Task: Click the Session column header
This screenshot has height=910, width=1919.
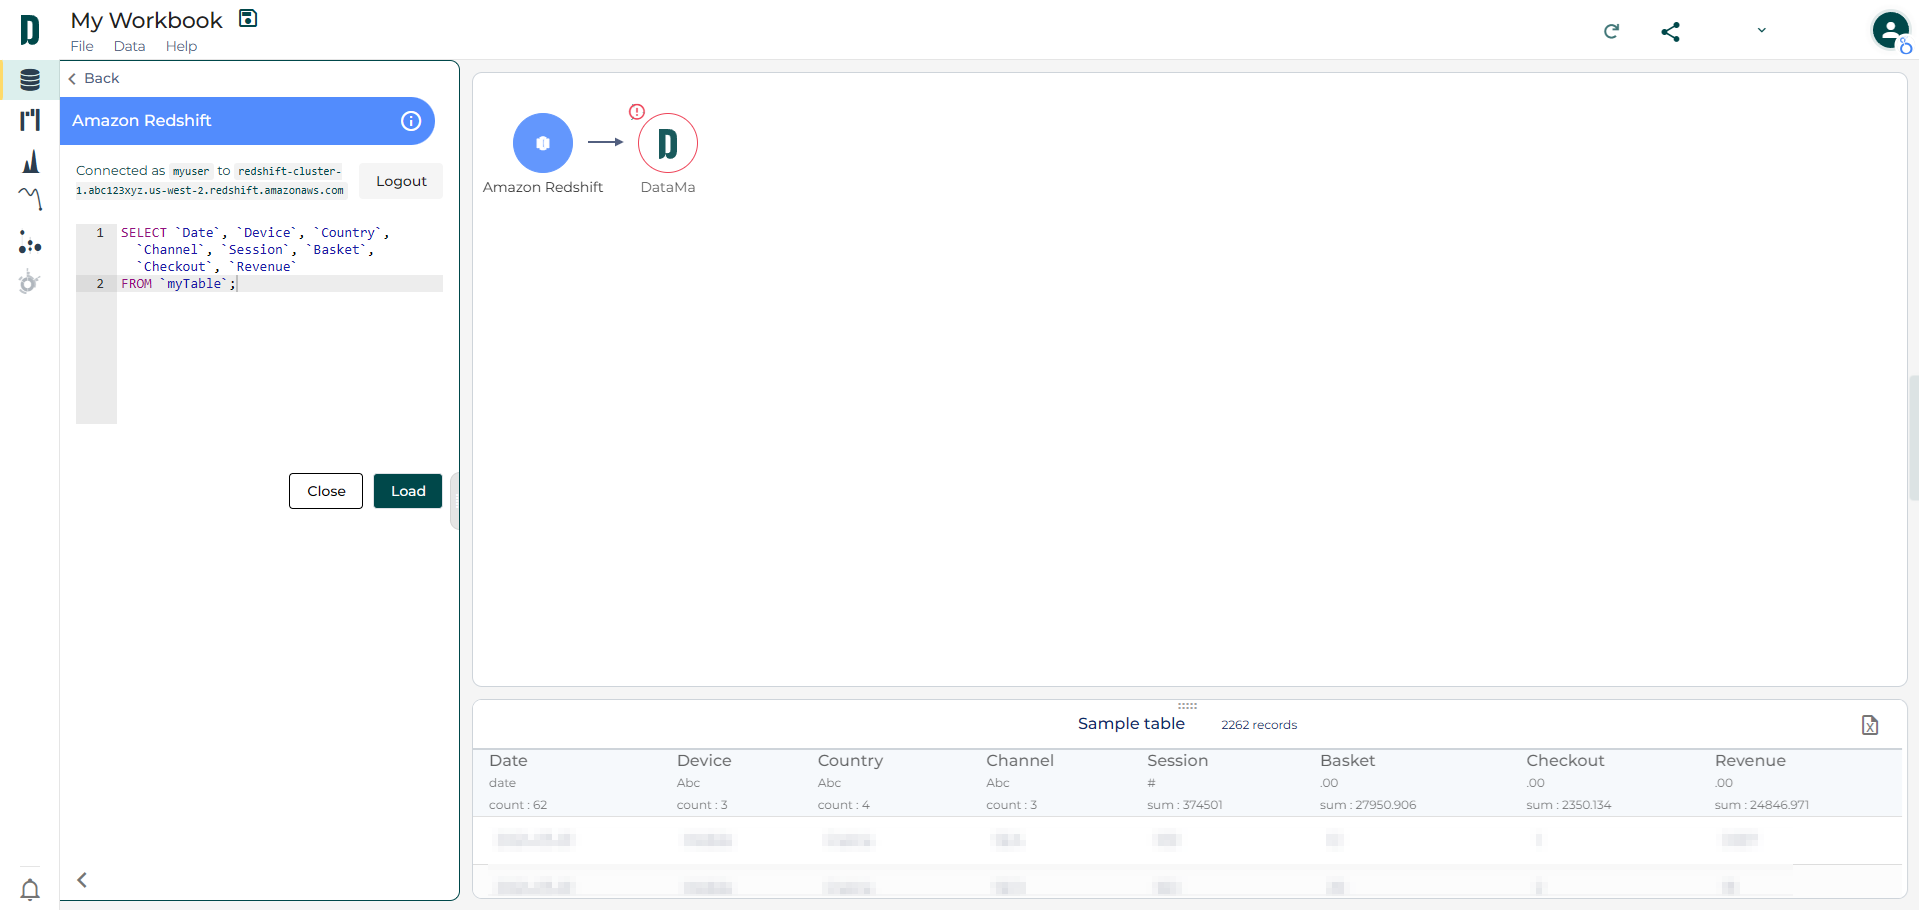Action: (1177, 761)
